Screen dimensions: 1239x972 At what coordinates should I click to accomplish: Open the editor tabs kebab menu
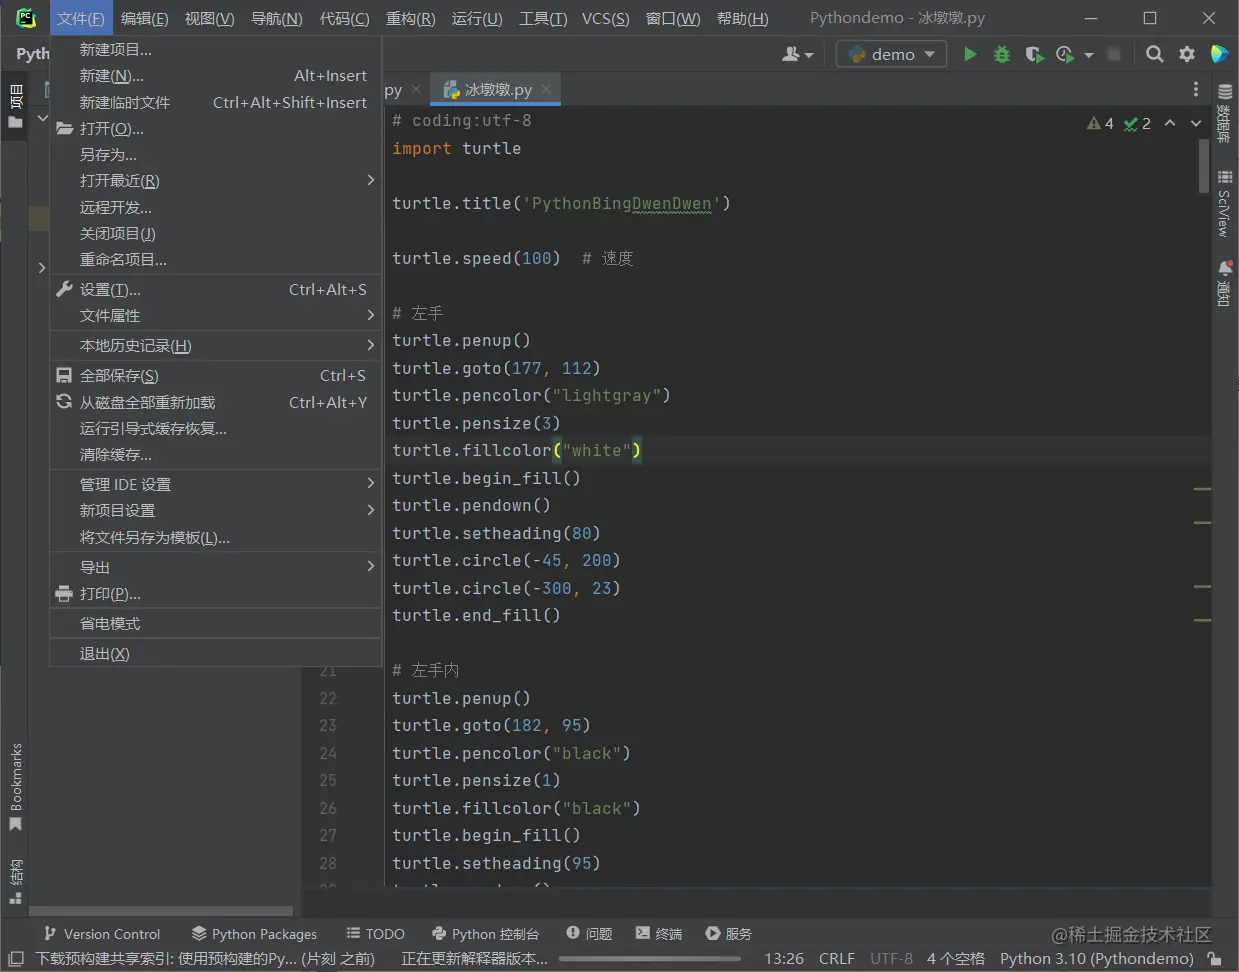coord(1196,89)
